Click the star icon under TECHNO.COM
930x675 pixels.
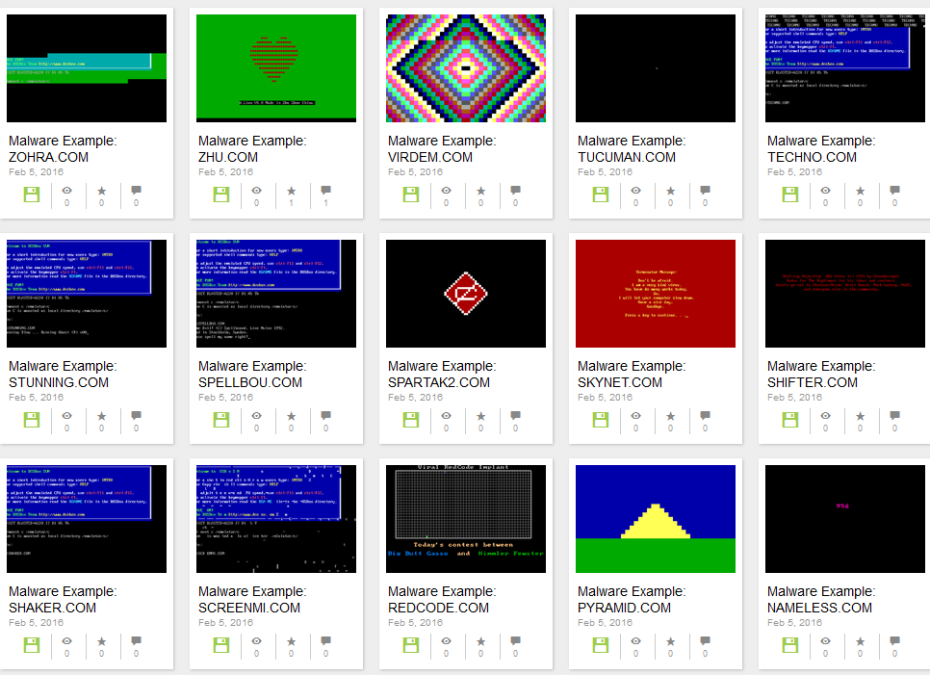coord(861,190)
